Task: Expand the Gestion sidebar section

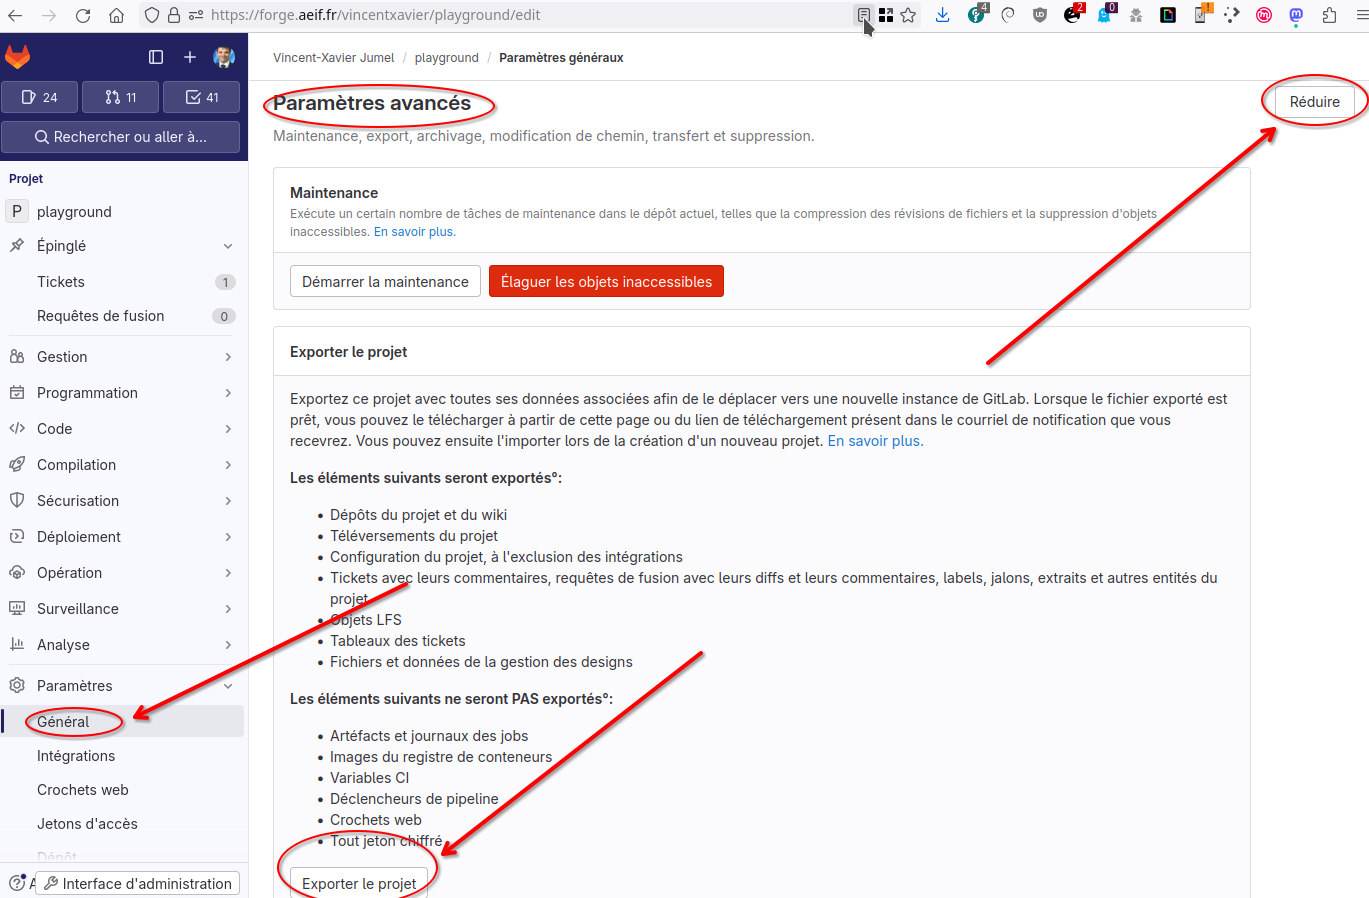Action: point(122,357)
